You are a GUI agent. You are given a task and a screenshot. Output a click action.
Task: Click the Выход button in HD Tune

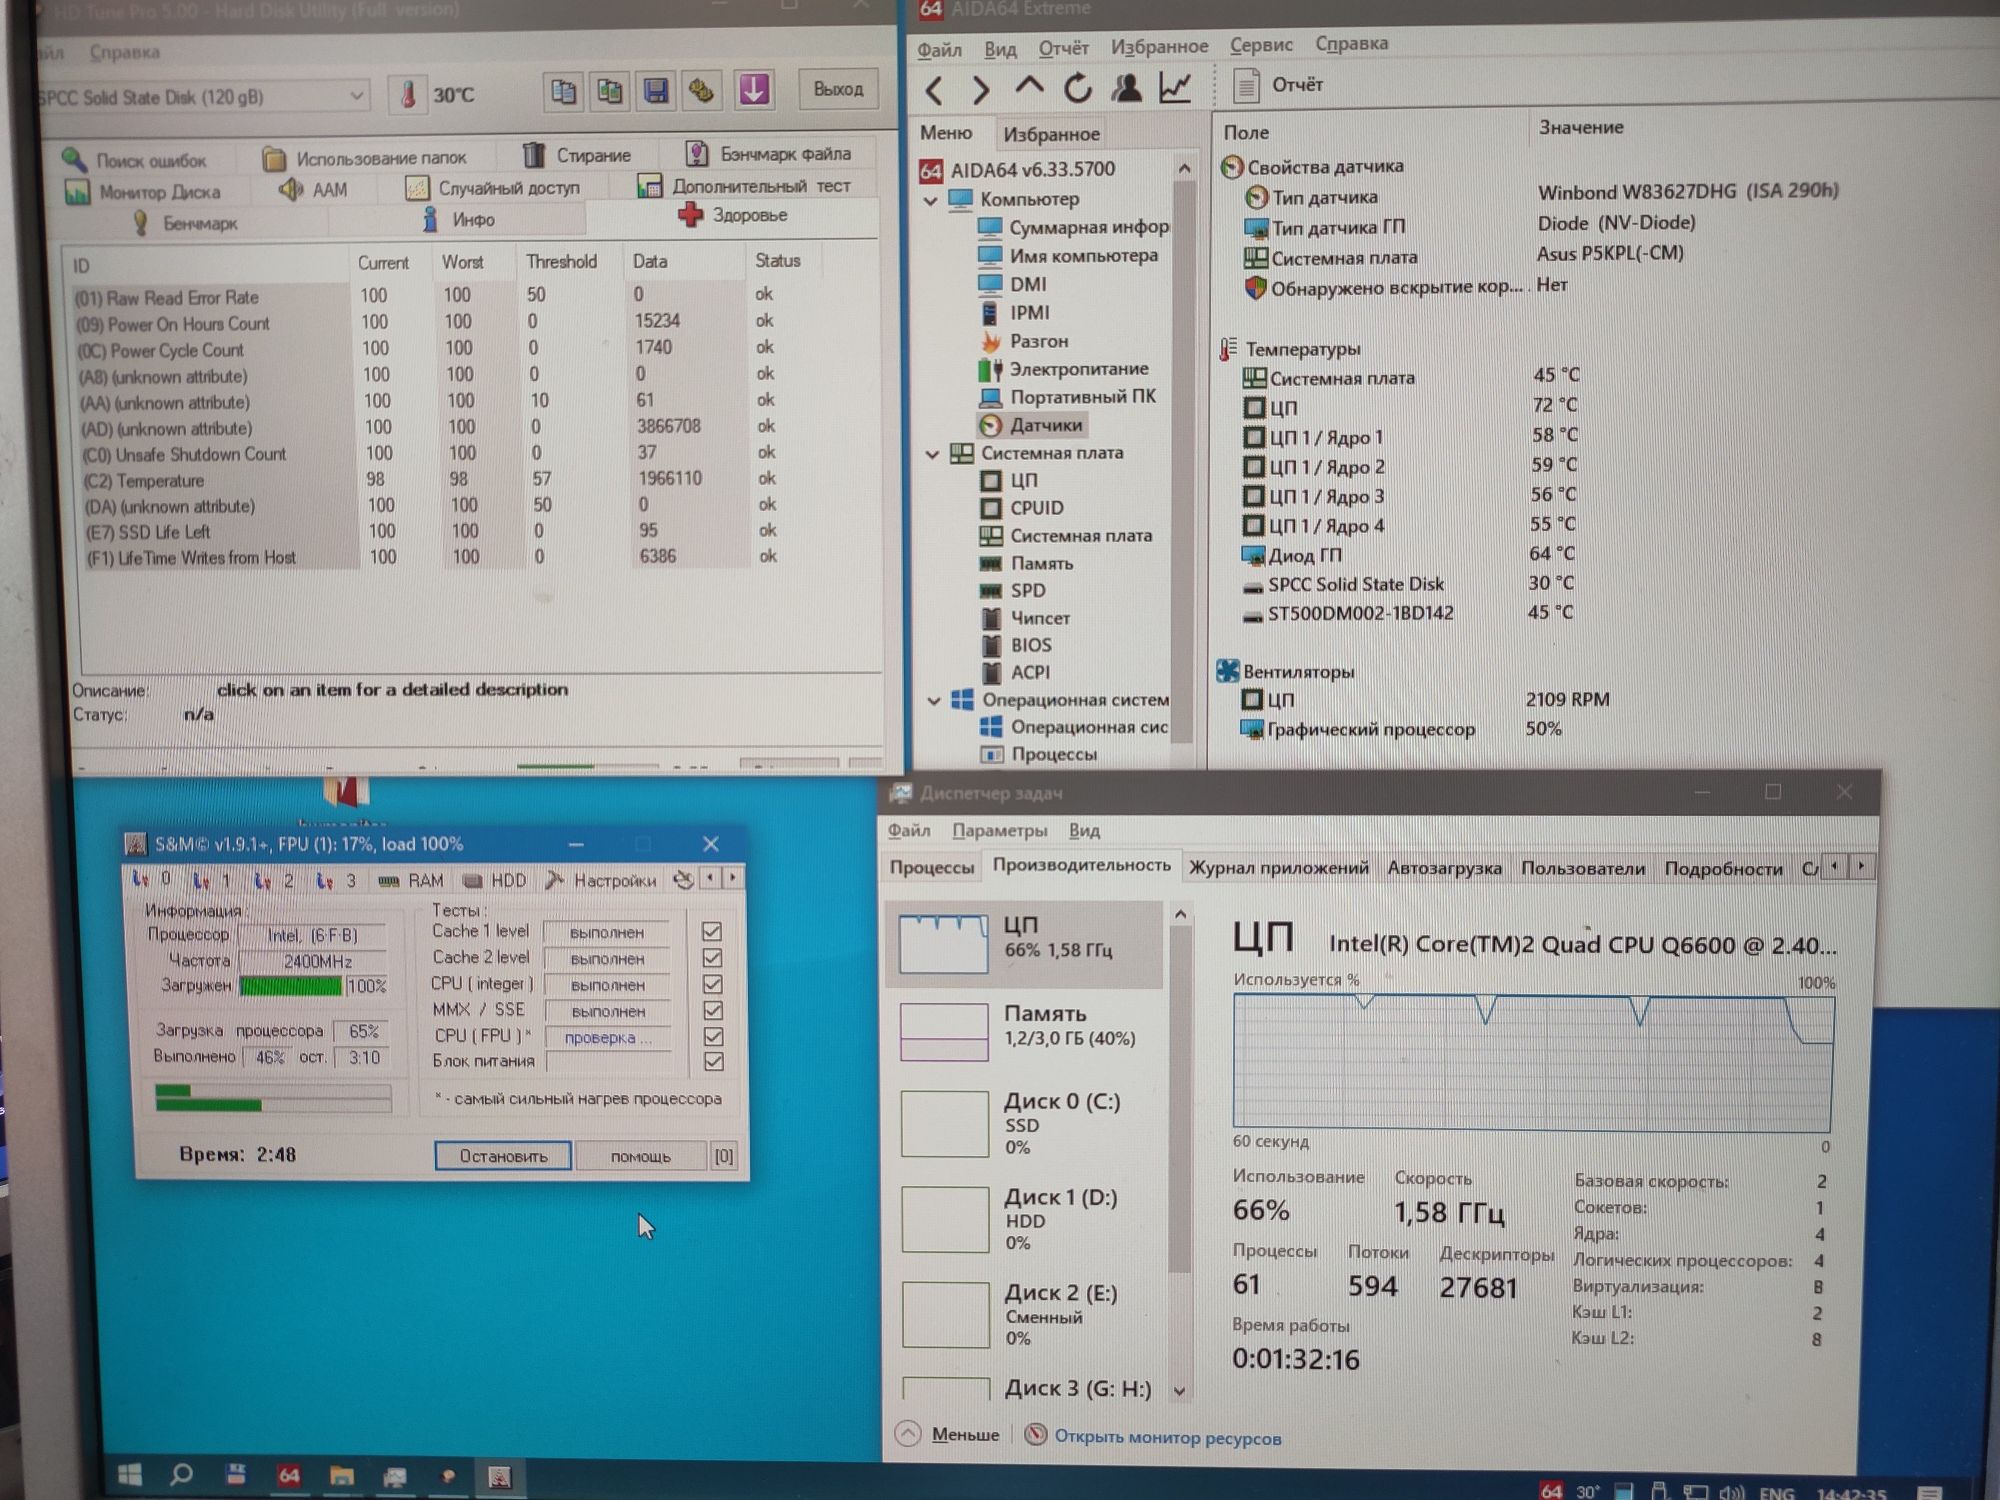point(838,89)
